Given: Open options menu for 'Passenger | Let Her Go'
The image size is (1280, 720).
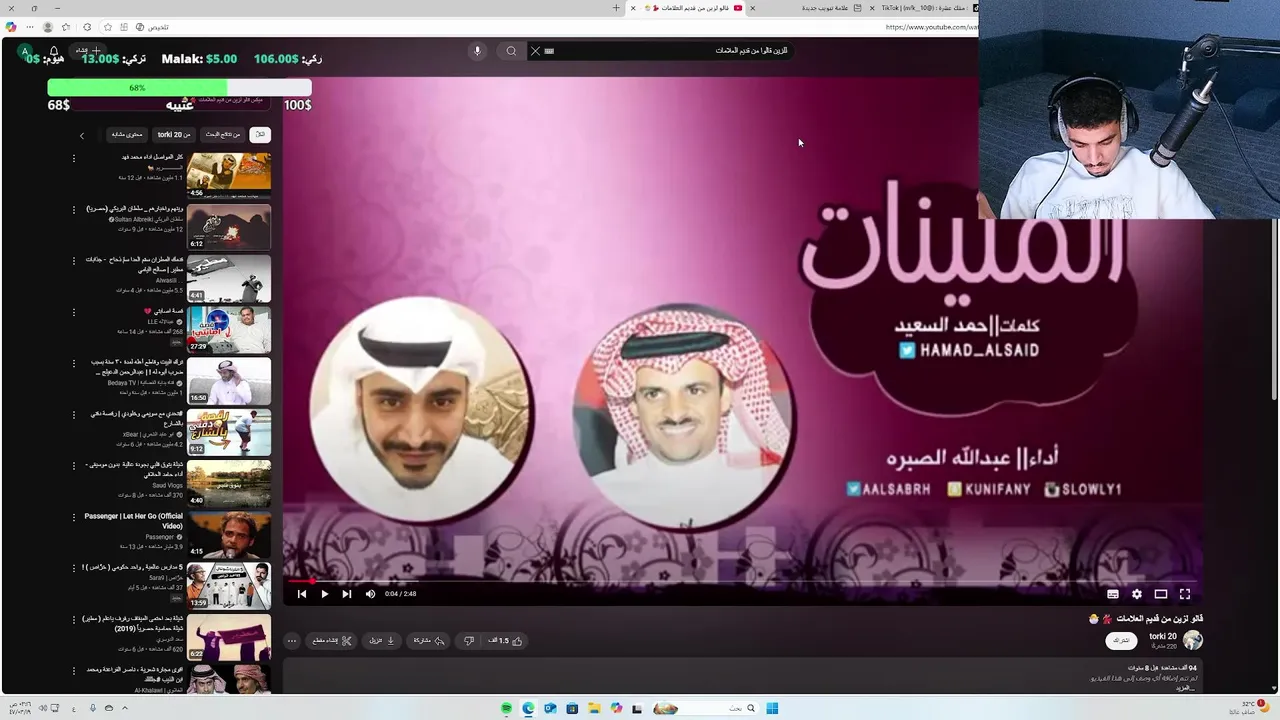Looking at the screenshot, I should pos(73,517).
